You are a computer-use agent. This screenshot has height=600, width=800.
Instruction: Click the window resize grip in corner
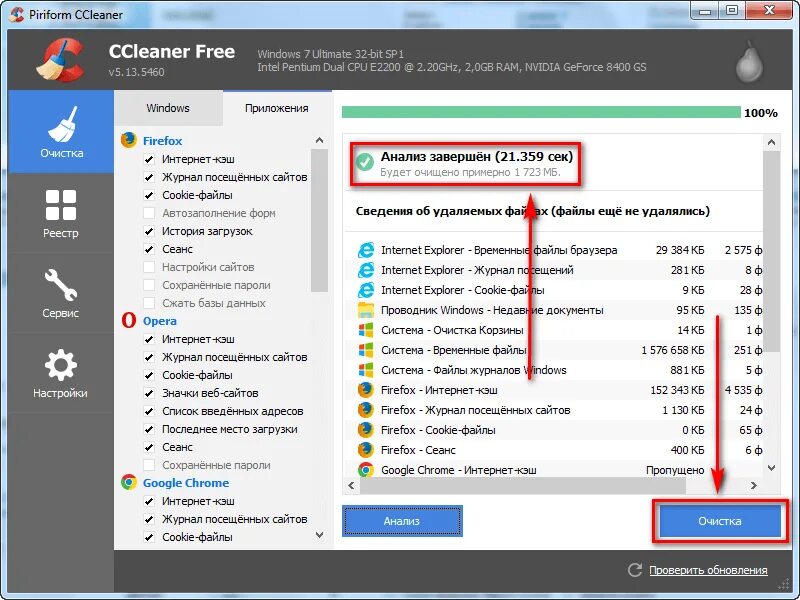[783, 585]
